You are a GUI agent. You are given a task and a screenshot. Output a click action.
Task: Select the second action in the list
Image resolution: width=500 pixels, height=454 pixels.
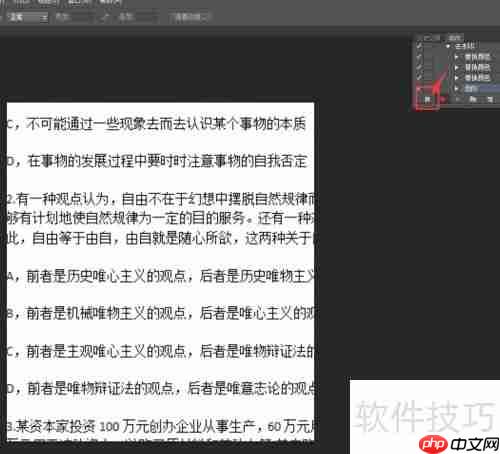478,68
